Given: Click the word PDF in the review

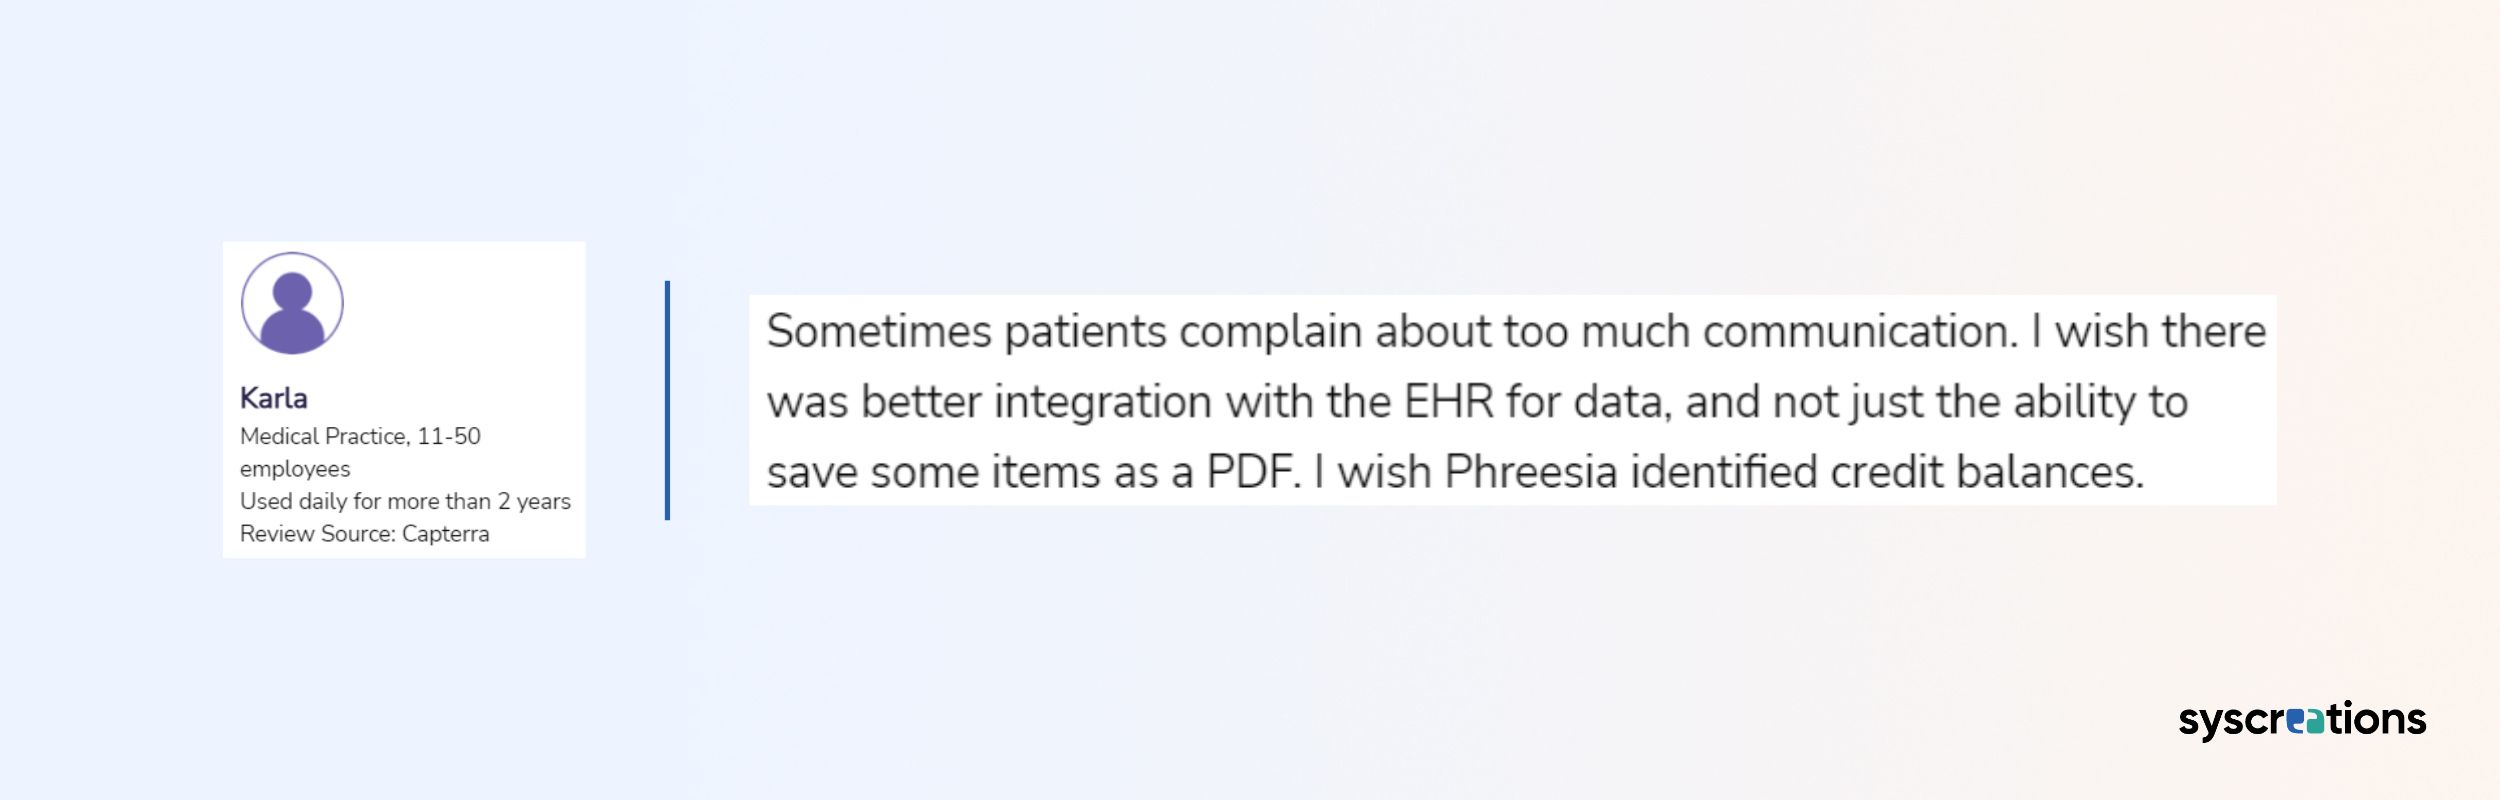Looking at the screenshot, I should (x=1254, y=472).
